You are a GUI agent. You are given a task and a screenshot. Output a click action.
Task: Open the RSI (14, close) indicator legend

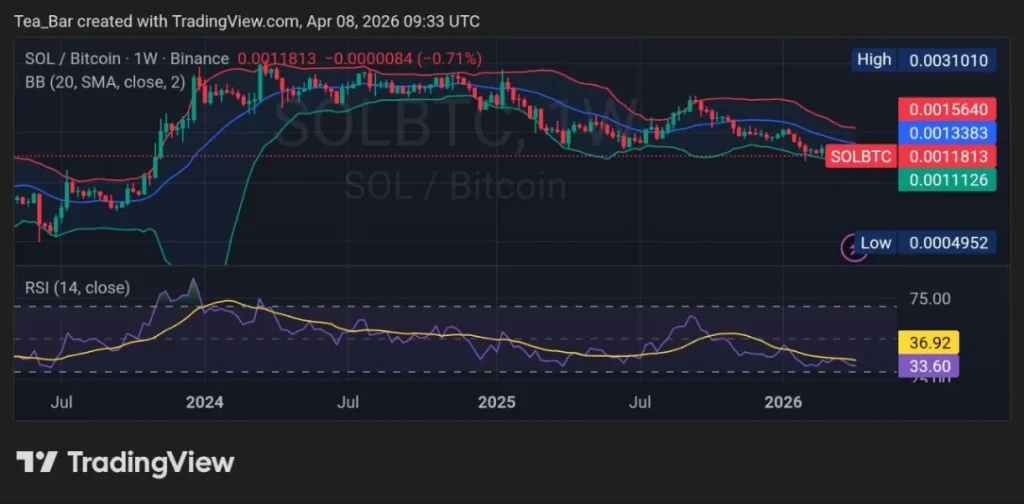click(x=77, y=288)
